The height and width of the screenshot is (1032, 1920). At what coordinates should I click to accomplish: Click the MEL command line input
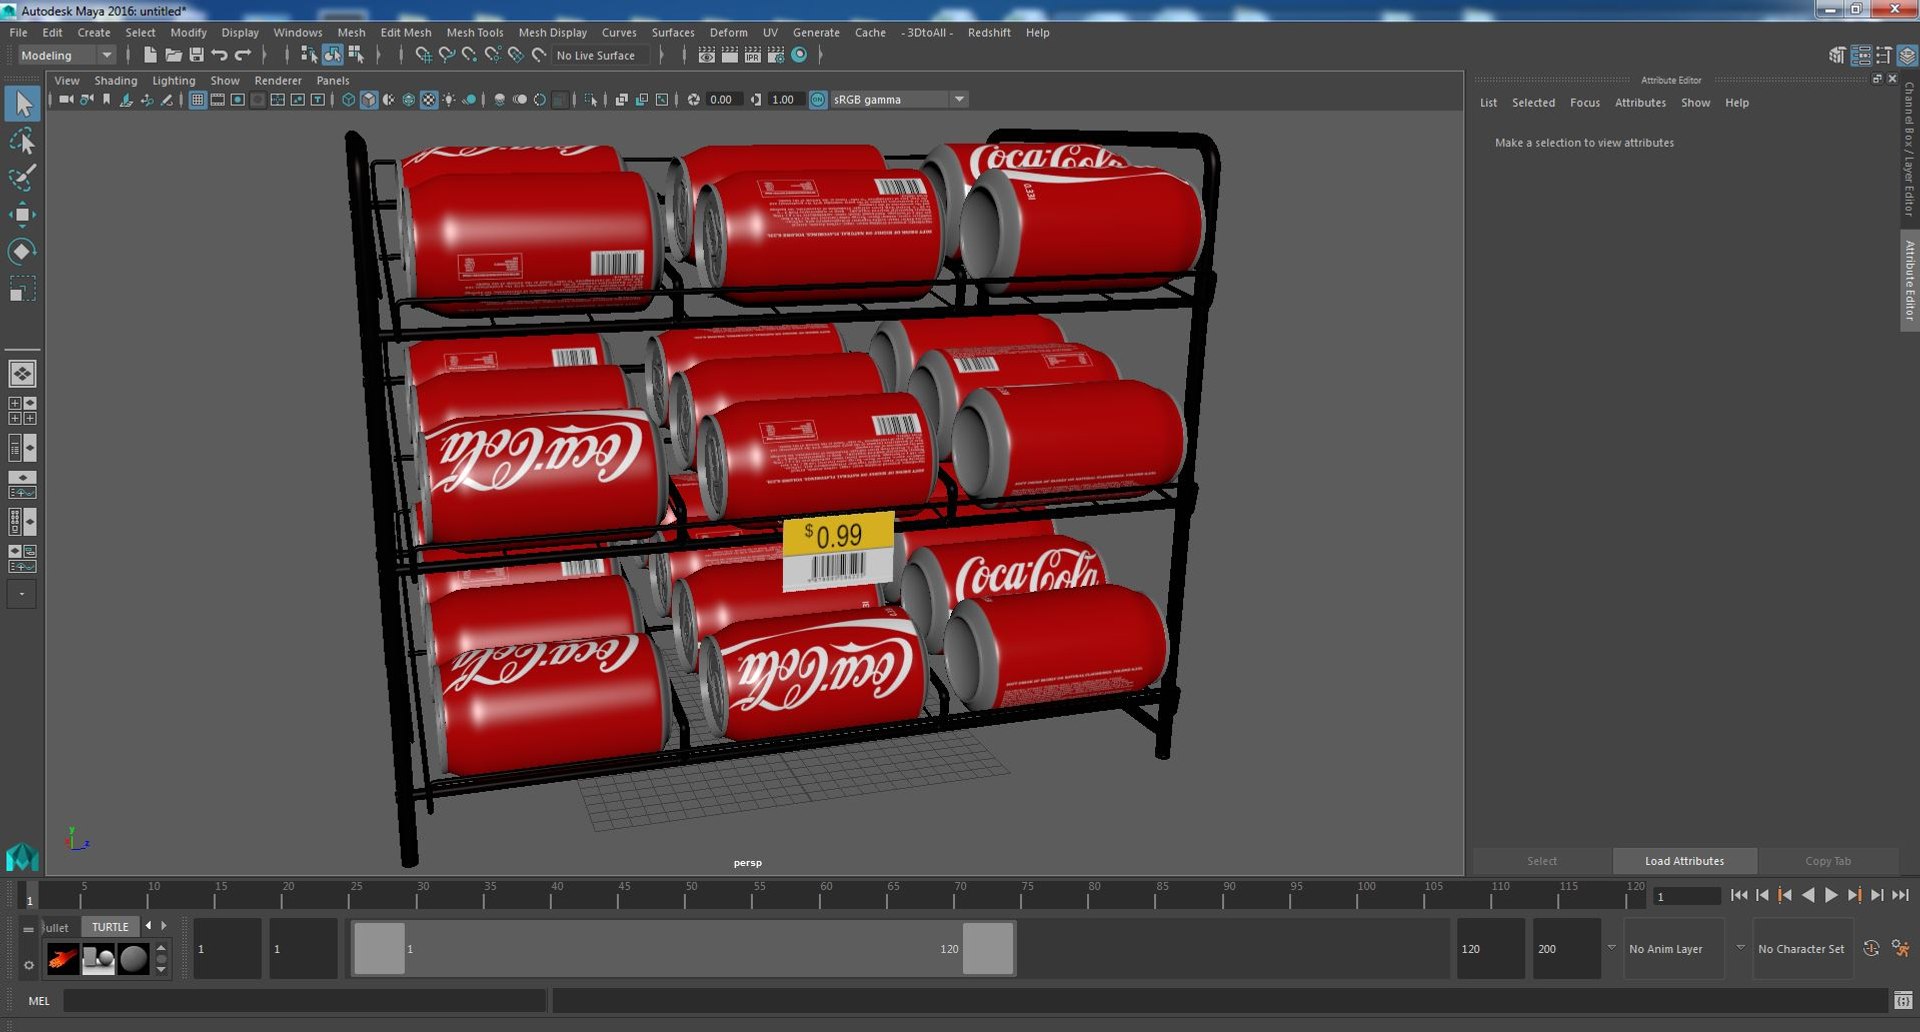pyautogui.click(x=305, y=1000)
